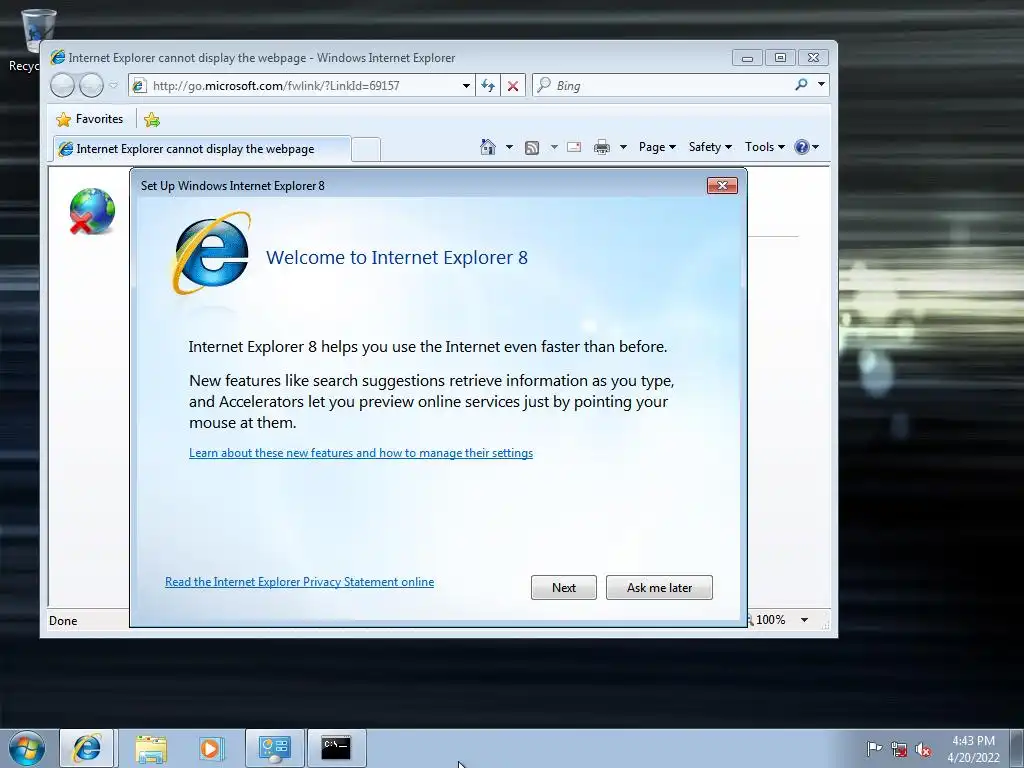Expand the Print dropdown arrow
The height and width of the screenshot is (768, 1024).
point(623,147)
